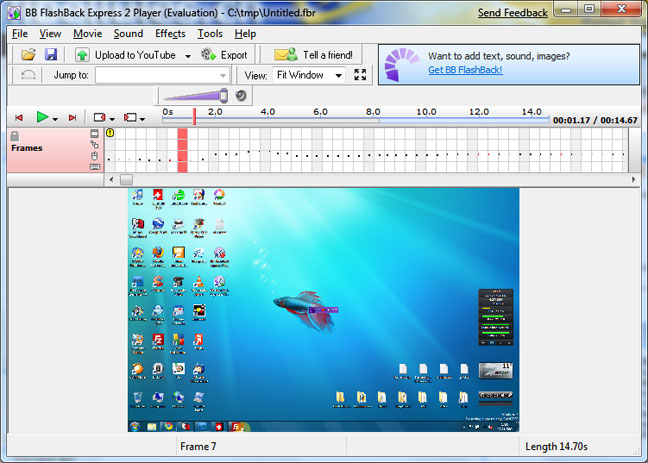Click Tell a friend! button

pos(313,55)
